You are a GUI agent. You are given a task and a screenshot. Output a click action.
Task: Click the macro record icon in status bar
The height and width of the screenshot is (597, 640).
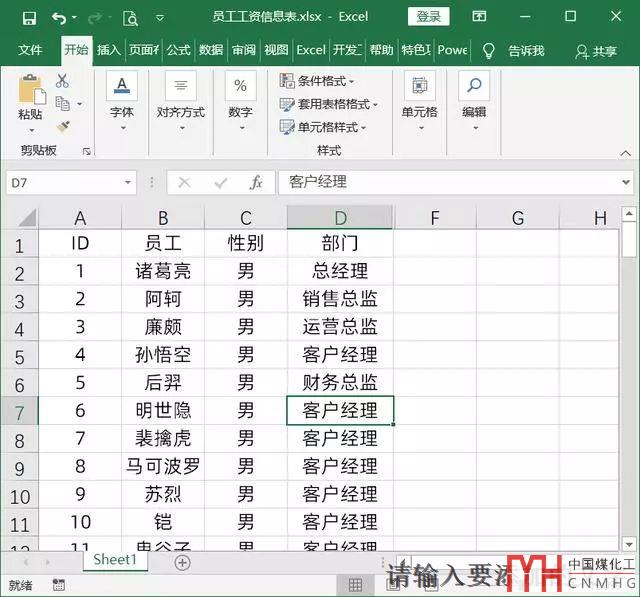pyautogui.click(x=58, y=585)
